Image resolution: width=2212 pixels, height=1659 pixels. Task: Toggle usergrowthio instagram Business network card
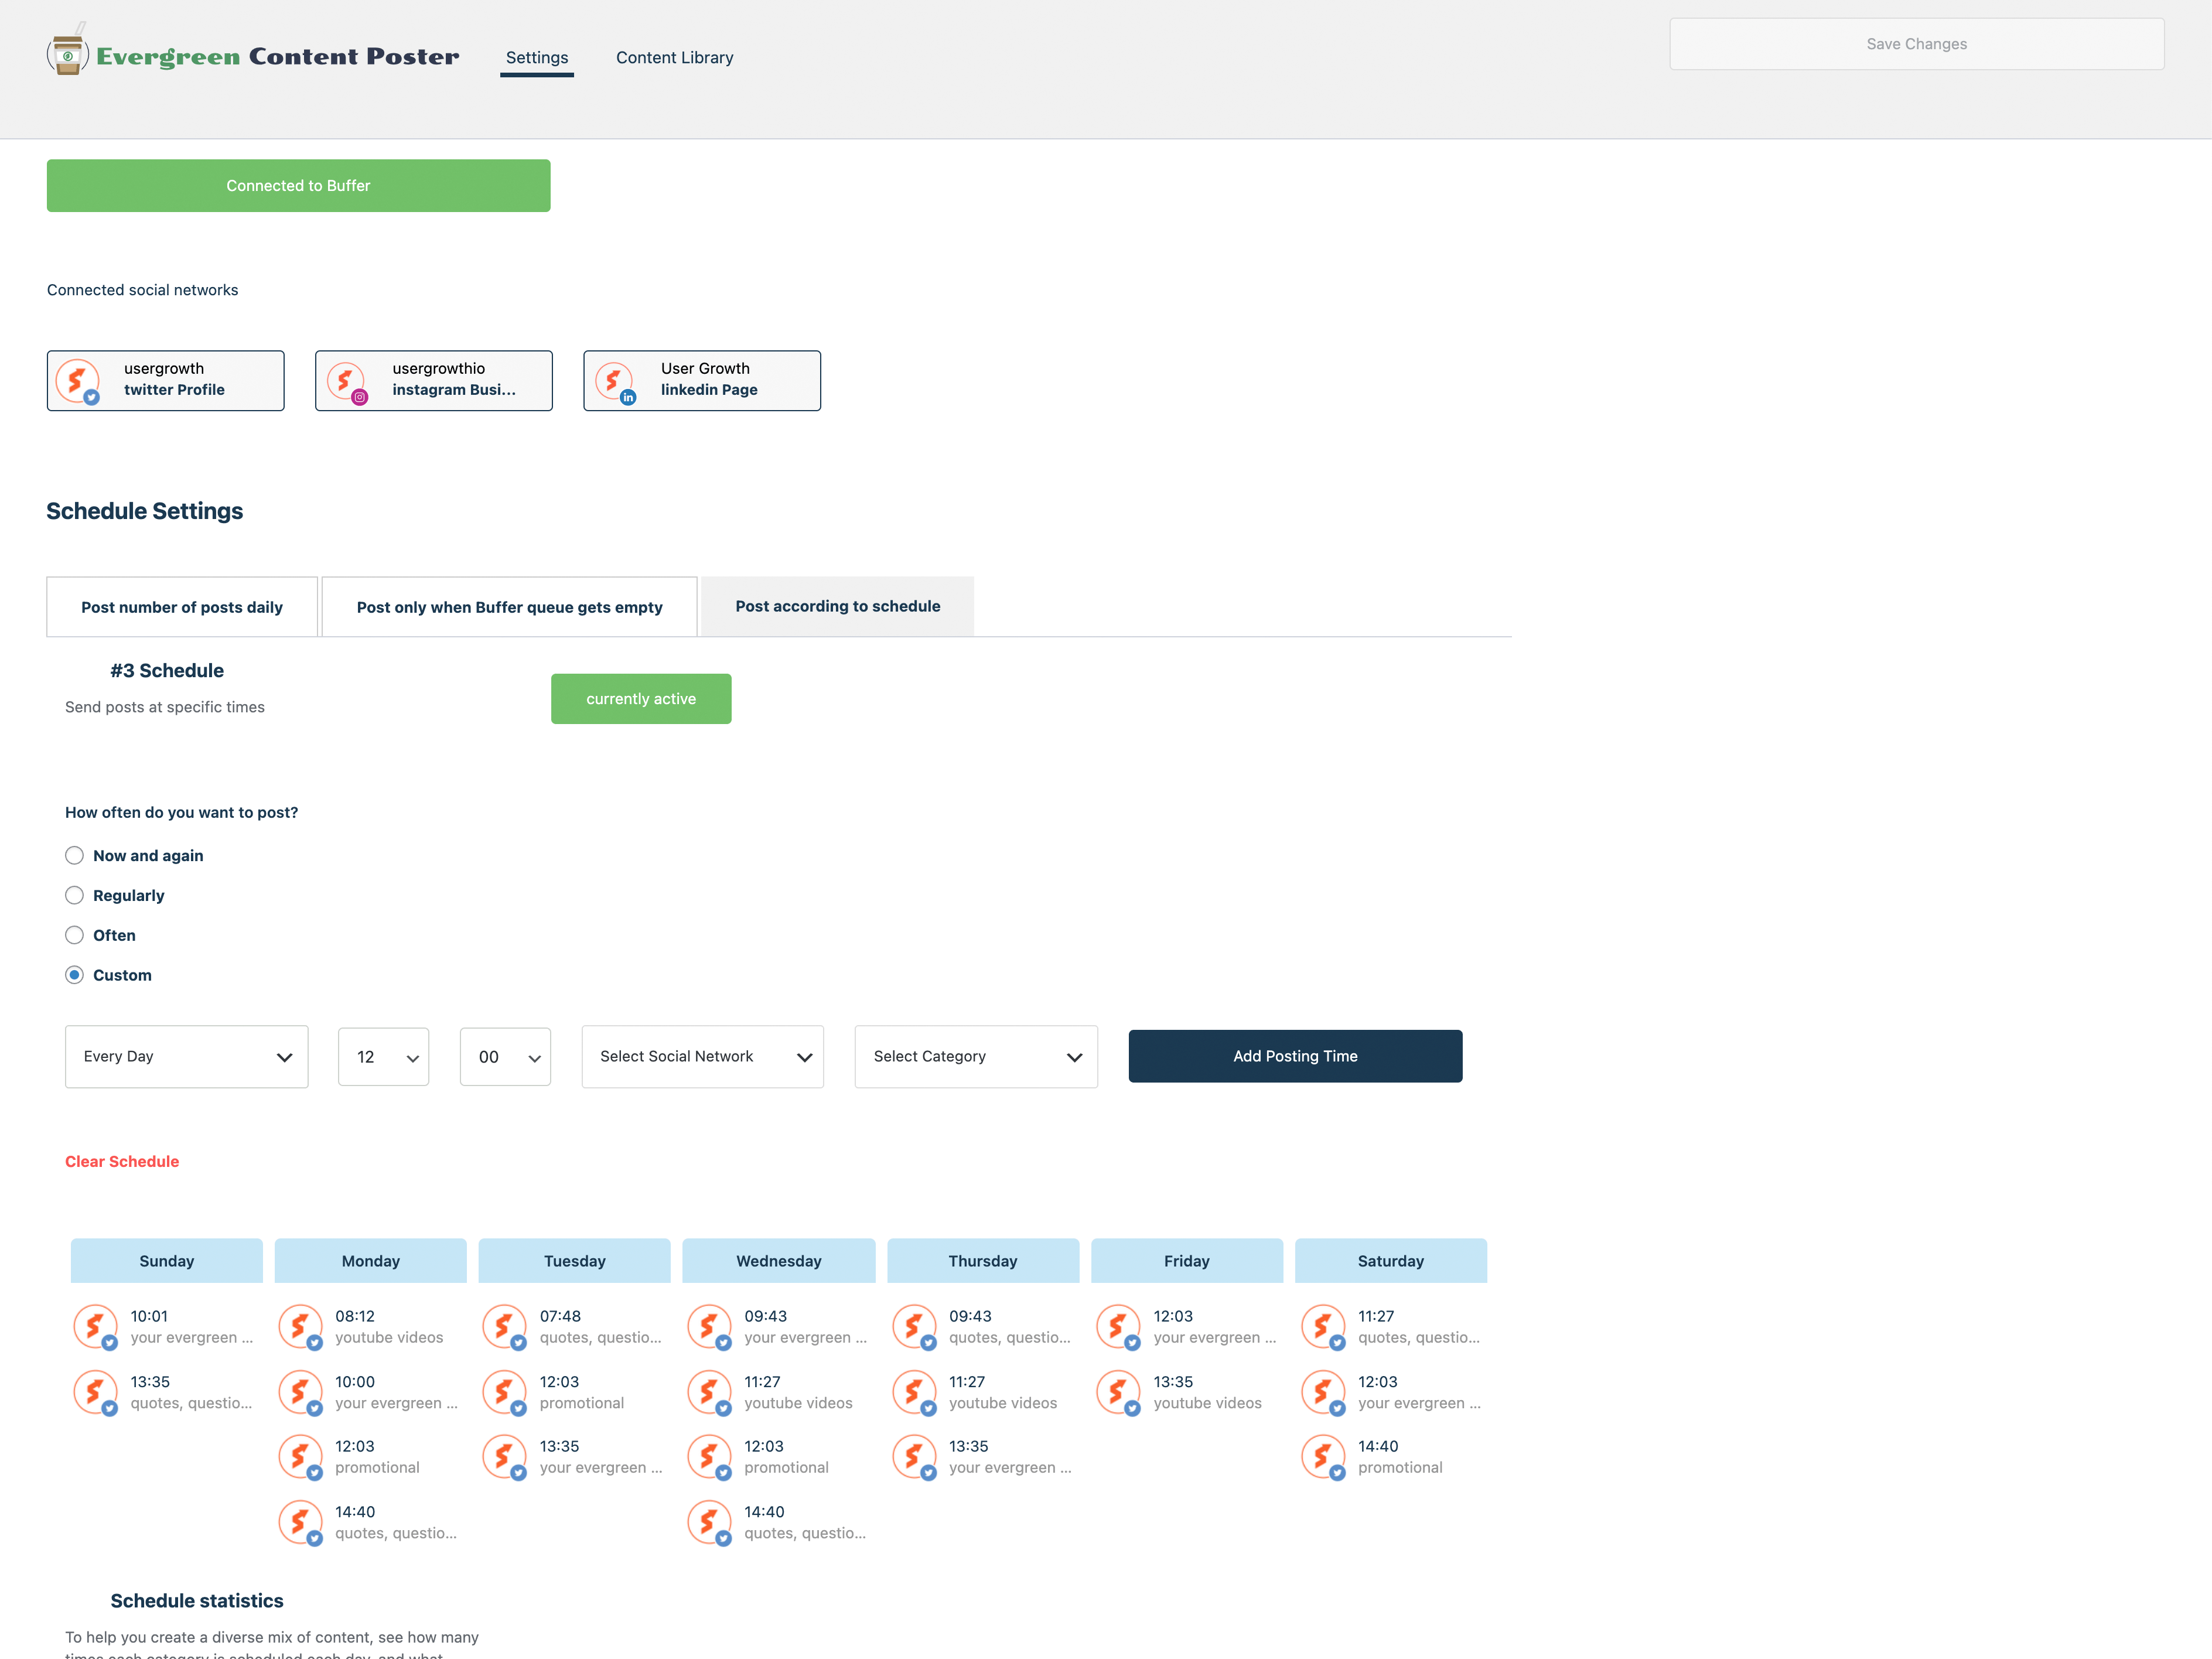pyautogui.click(x=434, y=380)
